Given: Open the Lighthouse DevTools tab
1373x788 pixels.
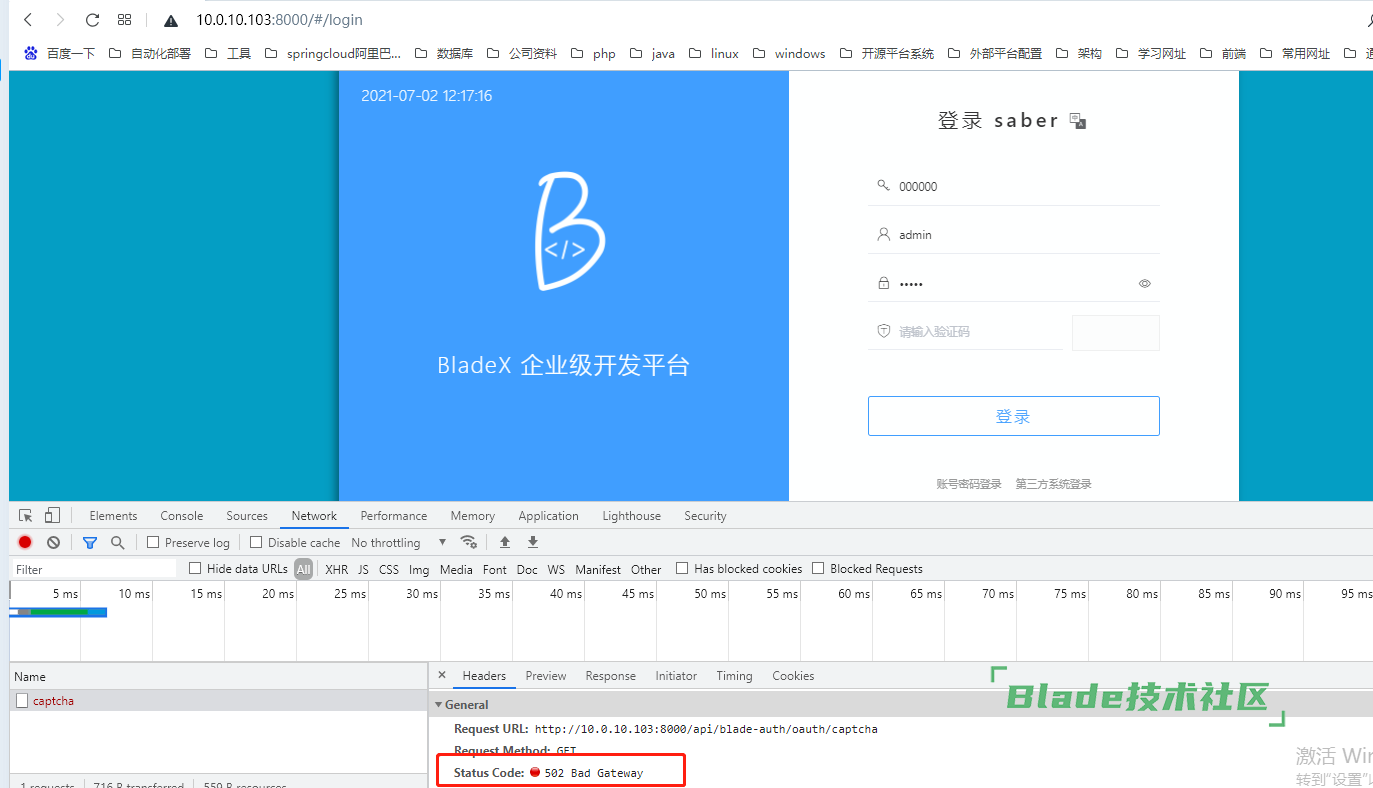Looking at the screenshot, I should (x=632, y=516).
